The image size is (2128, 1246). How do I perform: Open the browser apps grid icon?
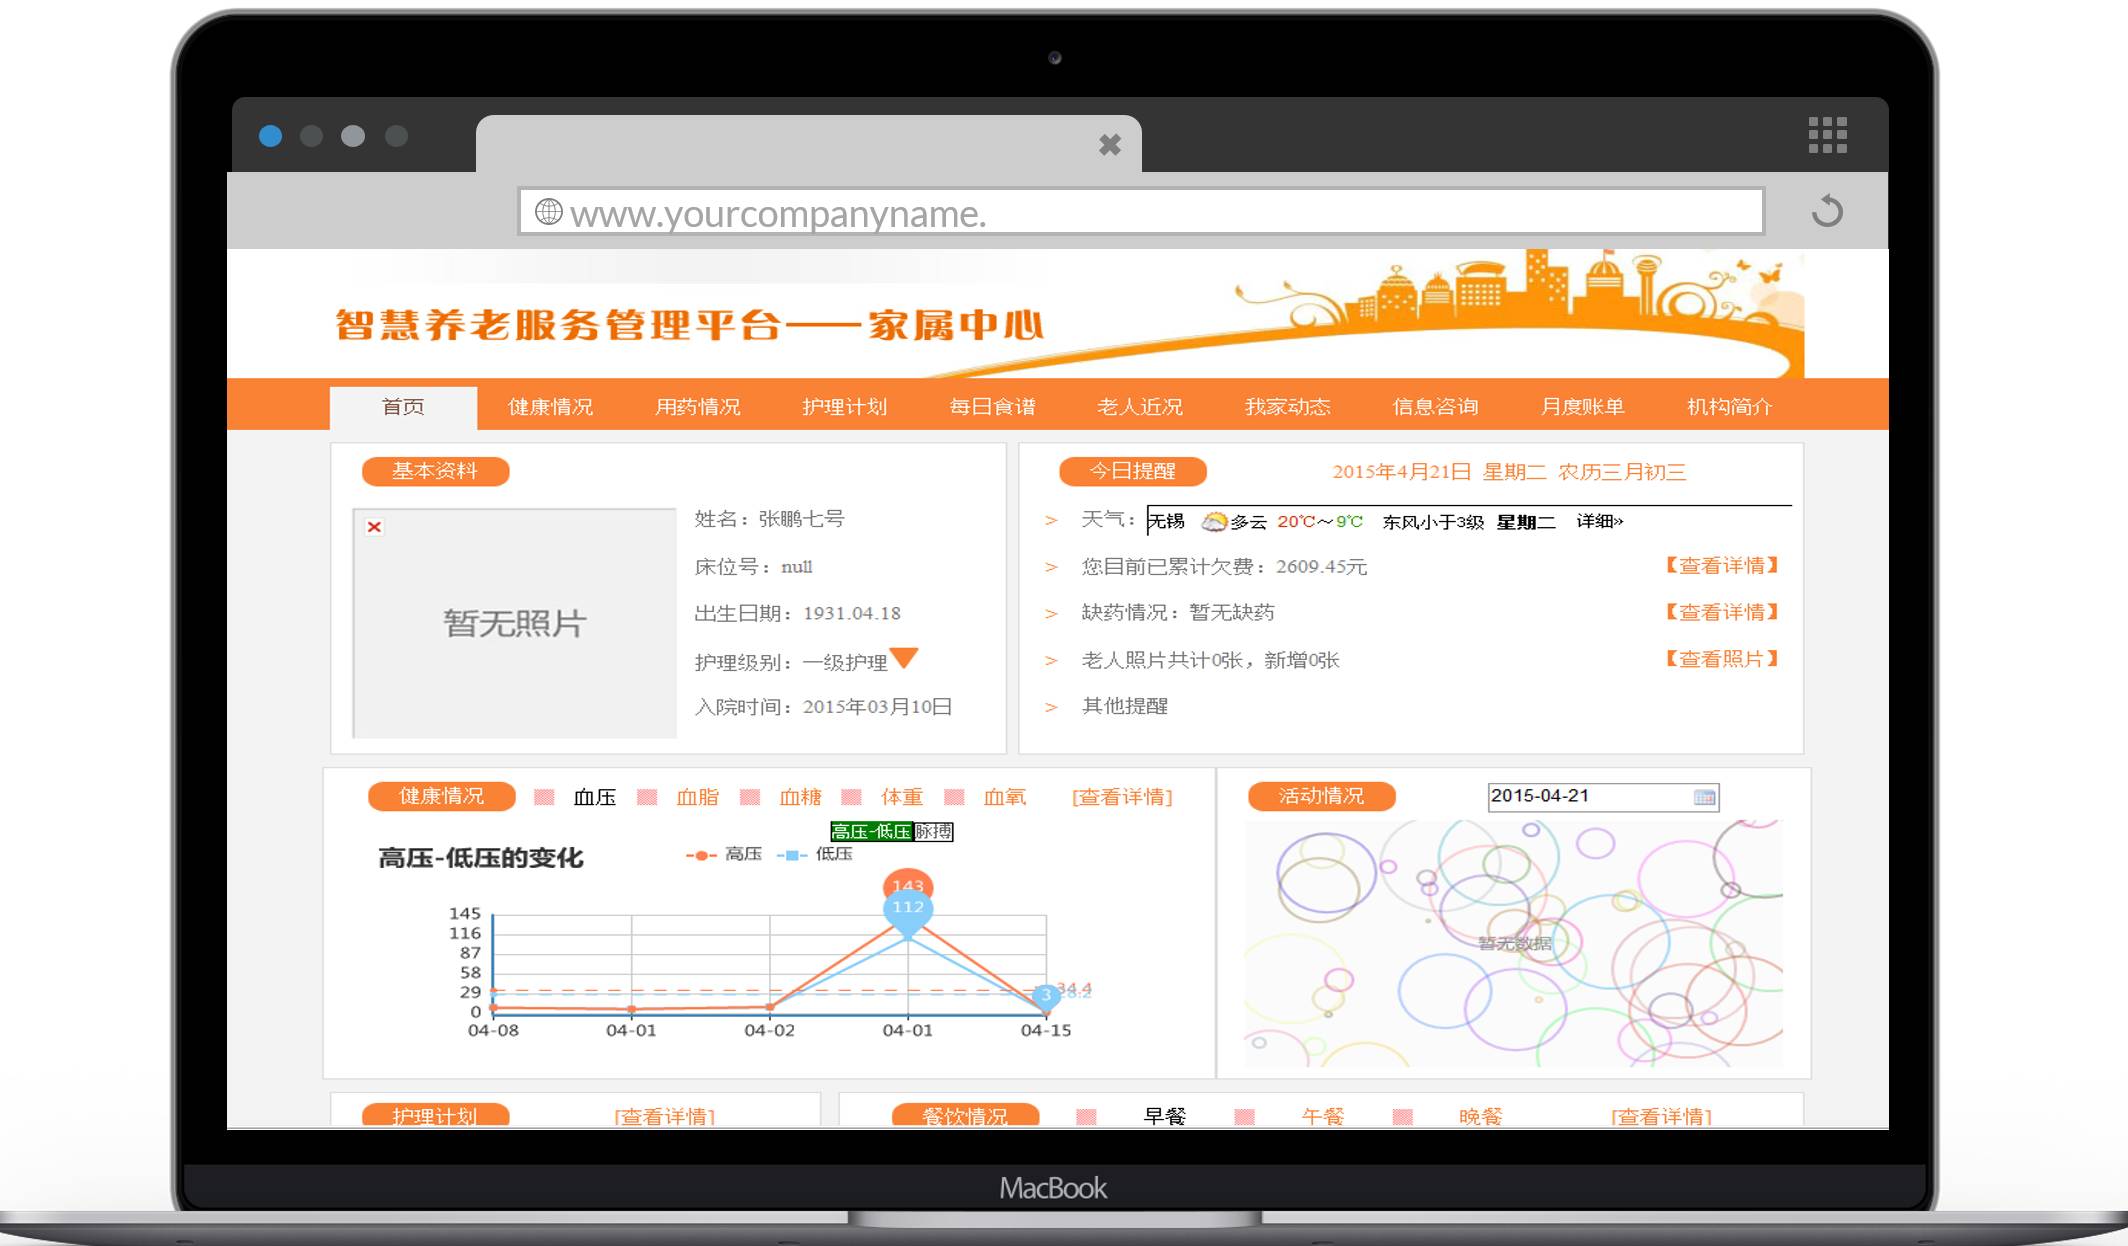(x=1827, y=135)
